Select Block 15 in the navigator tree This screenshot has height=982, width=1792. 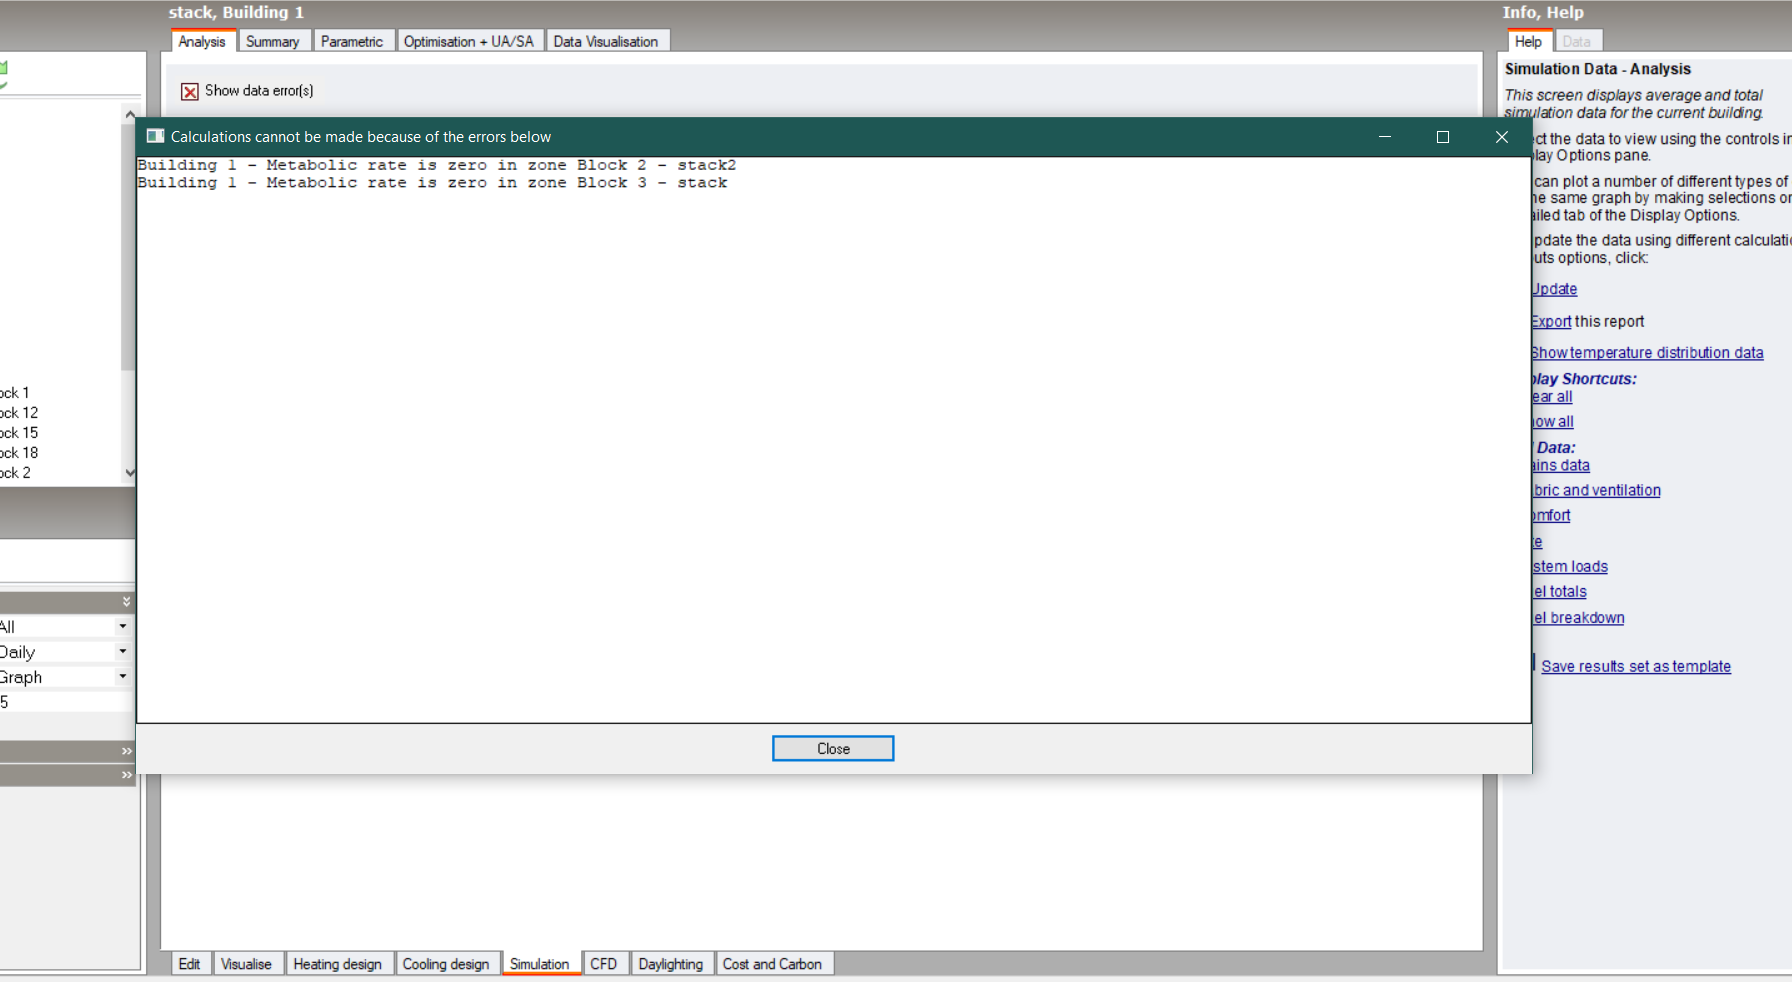[19, 433]
